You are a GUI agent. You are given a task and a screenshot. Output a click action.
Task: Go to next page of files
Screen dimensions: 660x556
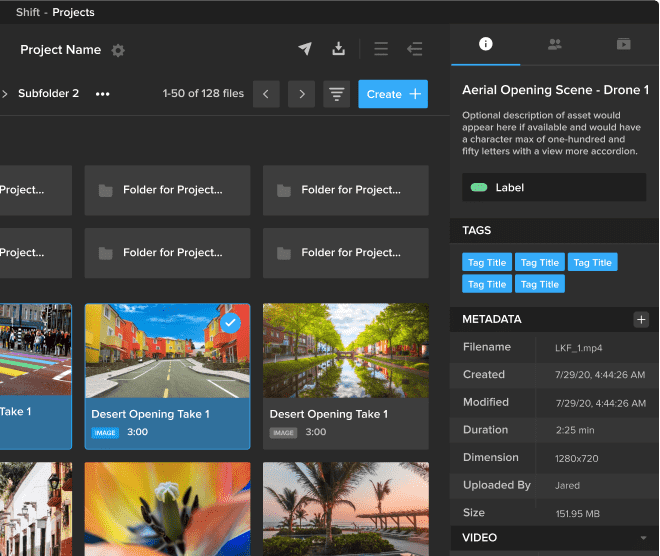301,94
